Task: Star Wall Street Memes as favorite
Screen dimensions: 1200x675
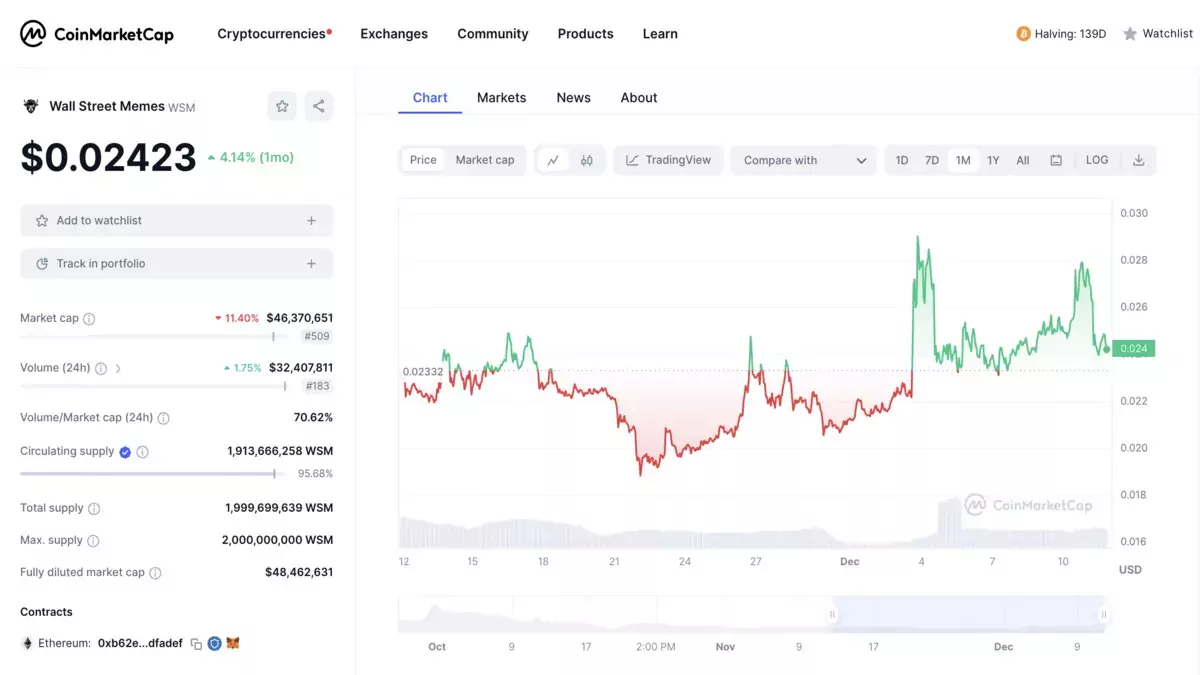Action: pyautogui.click(x=282, y=106)
